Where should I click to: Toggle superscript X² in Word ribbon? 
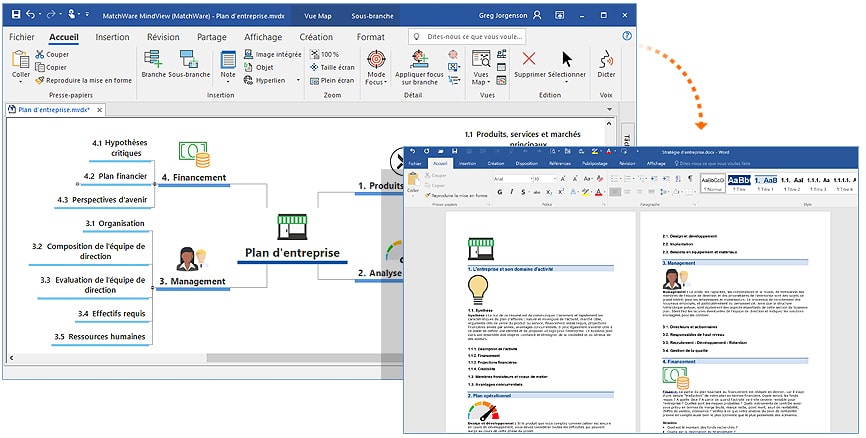click(x=561, y=192)
